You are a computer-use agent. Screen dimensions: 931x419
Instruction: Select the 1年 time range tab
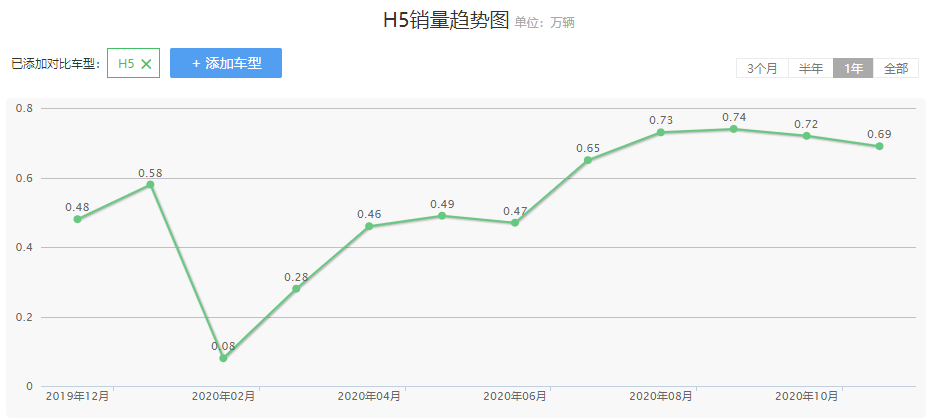(853, 68)
